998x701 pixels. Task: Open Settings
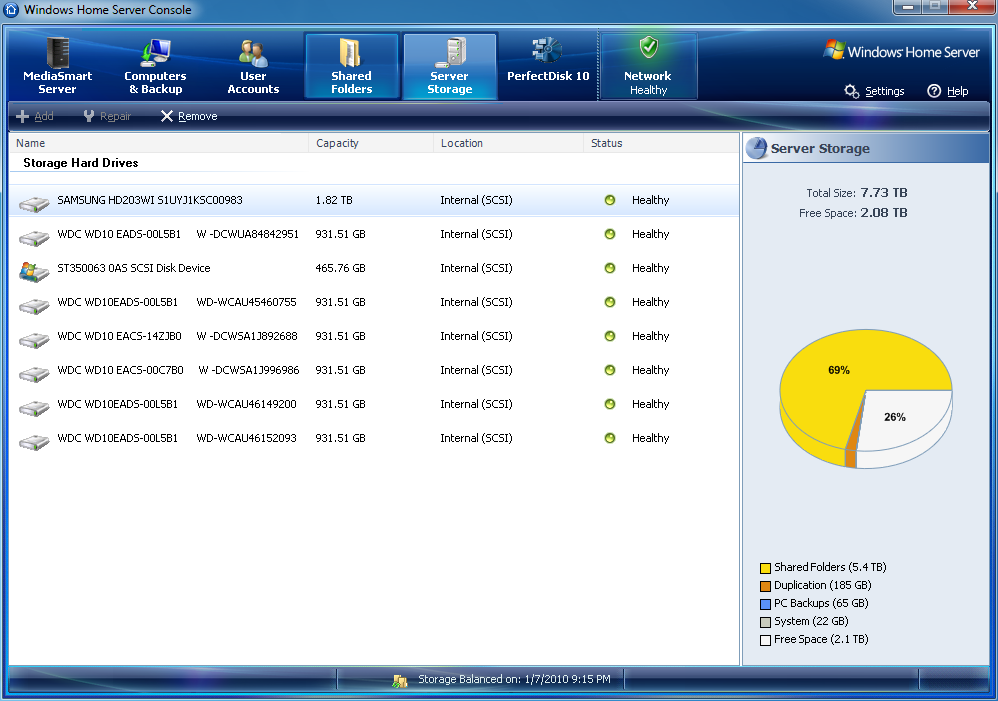874,91
